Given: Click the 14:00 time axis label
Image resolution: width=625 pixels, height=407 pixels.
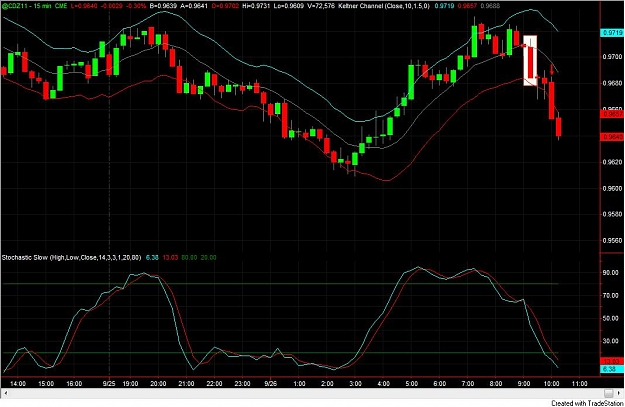Looking at the screenshot, I should point(18,384).
